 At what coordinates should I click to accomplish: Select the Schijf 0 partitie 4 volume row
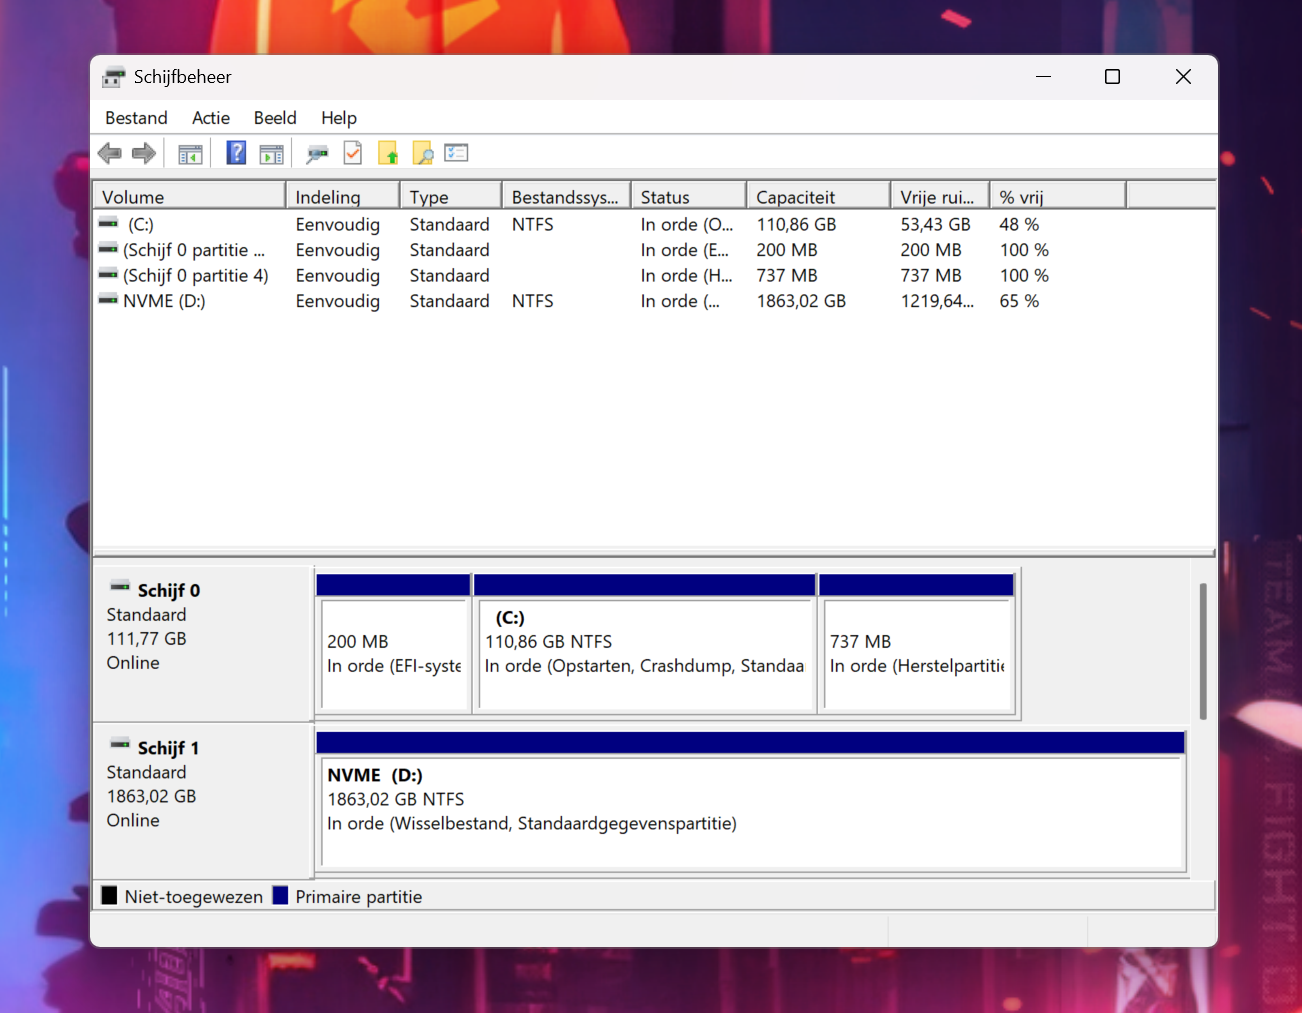pos(196,276)
